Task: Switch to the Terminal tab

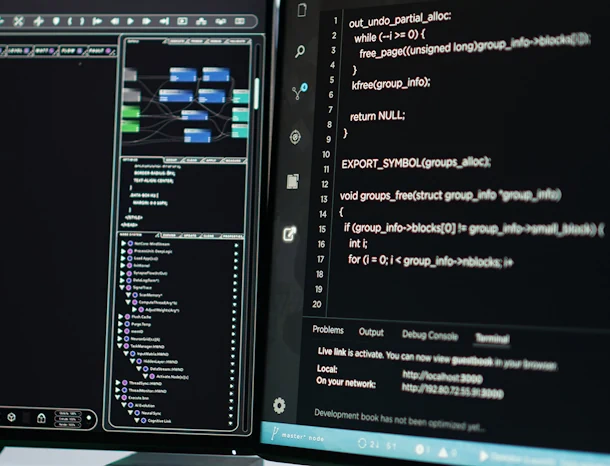Action: (492, 338)
